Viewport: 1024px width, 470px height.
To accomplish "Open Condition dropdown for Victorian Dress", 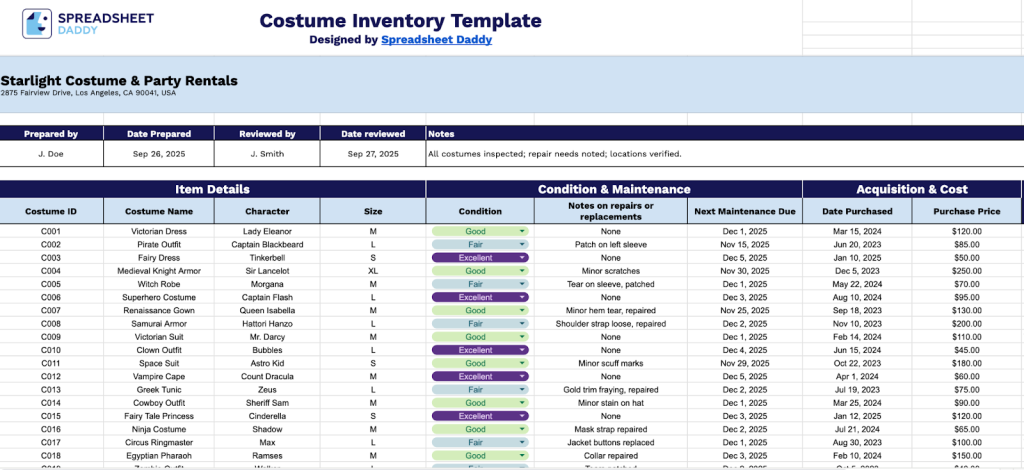I will 521,231.
